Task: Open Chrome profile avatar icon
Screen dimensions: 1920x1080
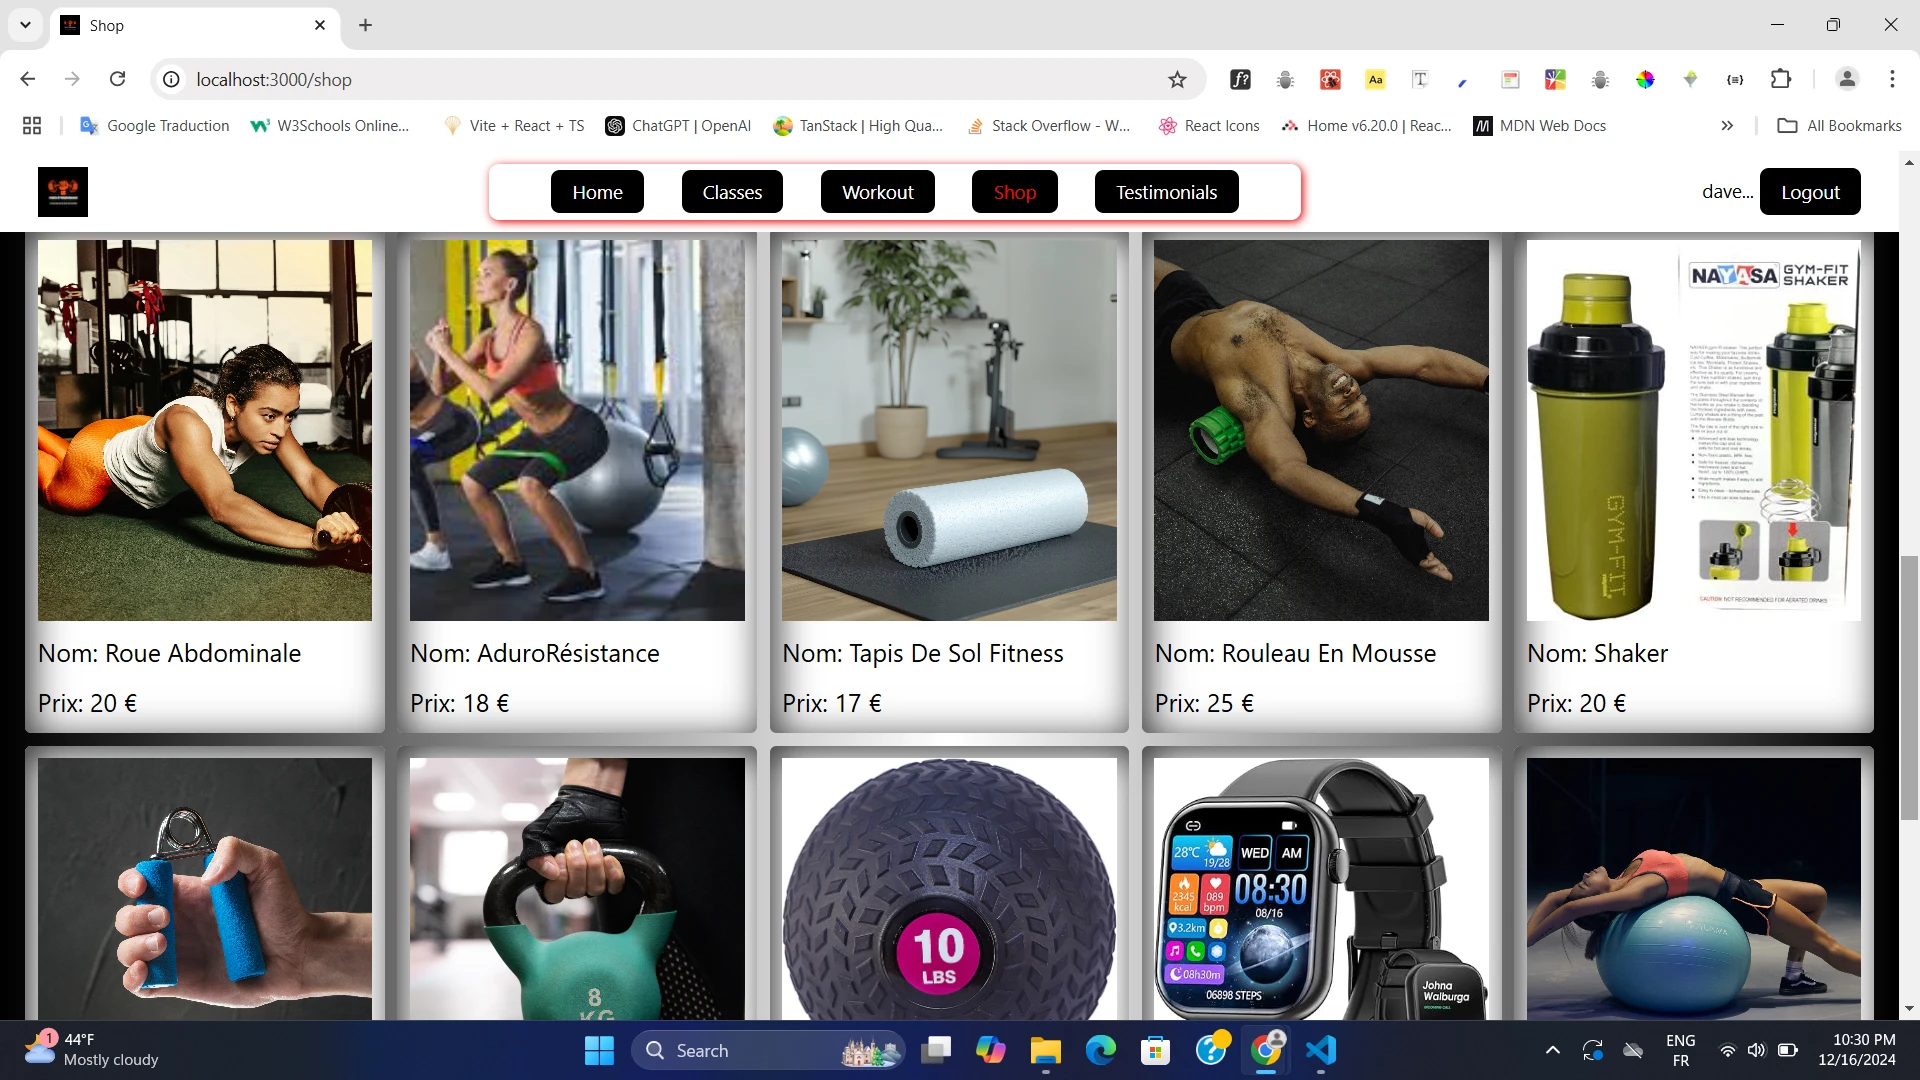Action: pos(1847,79)
